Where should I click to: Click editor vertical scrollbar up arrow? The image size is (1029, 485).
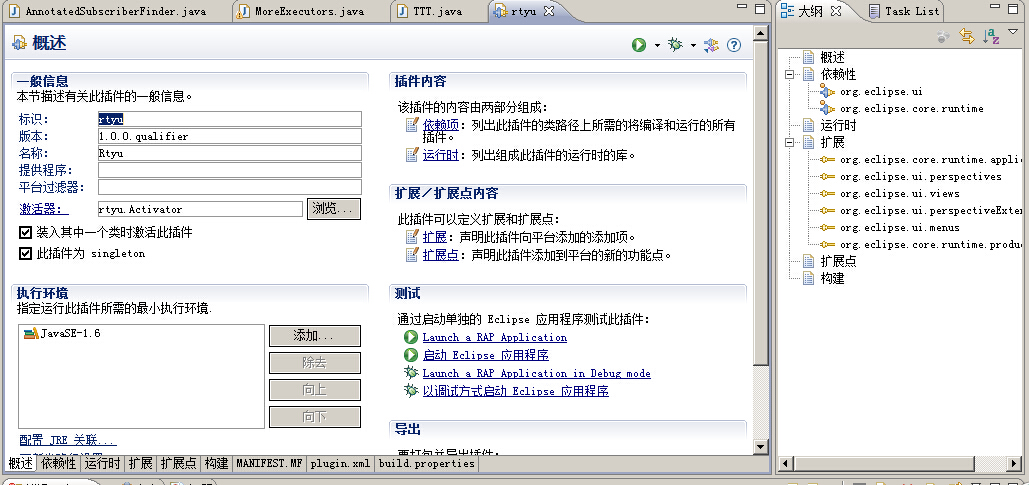point(761,33)
